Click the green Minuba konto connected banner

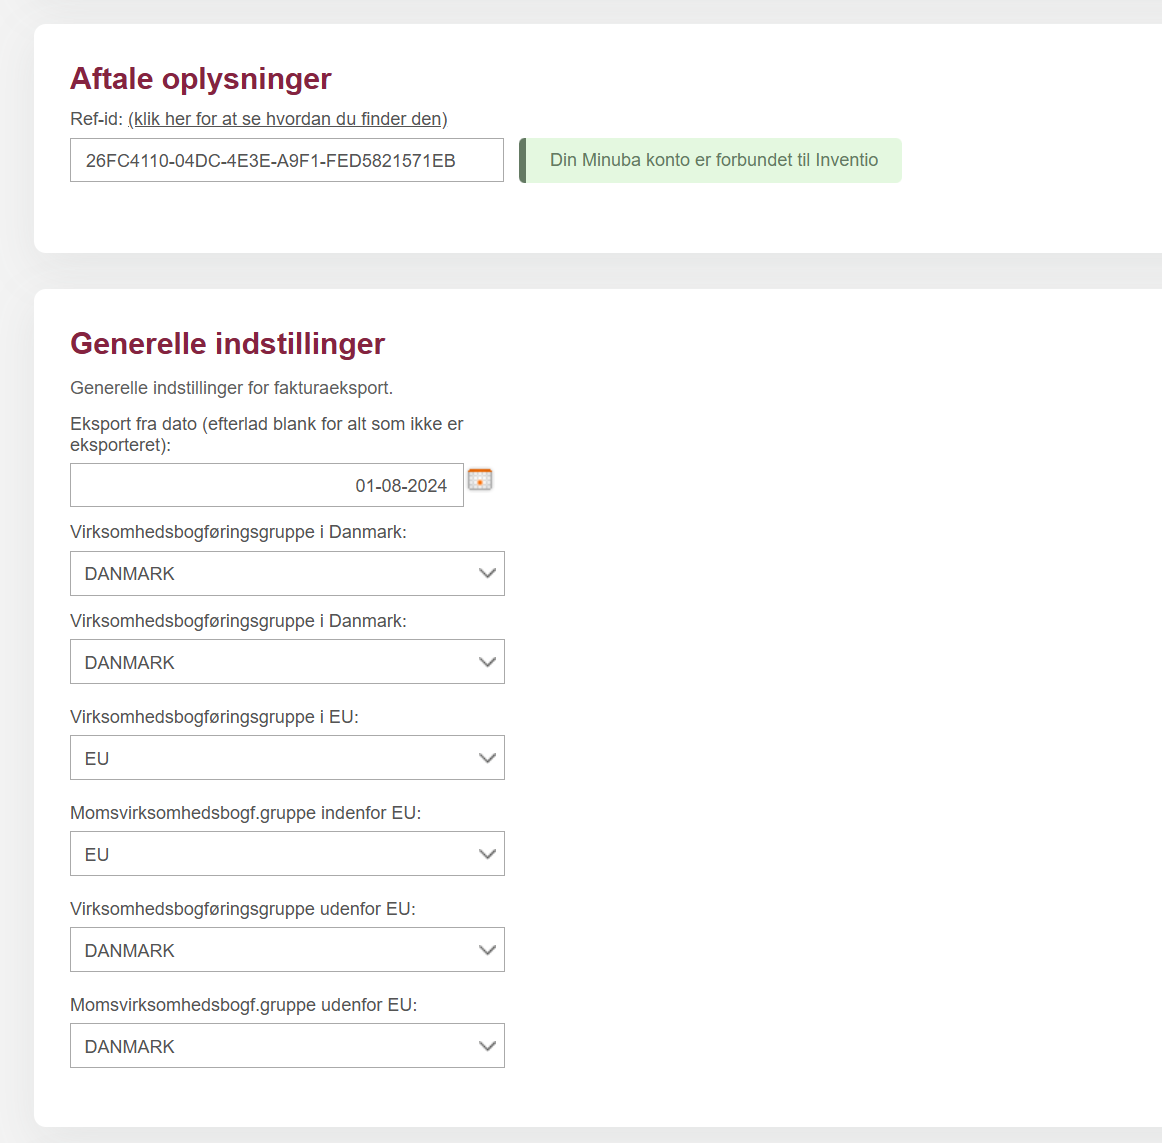711,160
